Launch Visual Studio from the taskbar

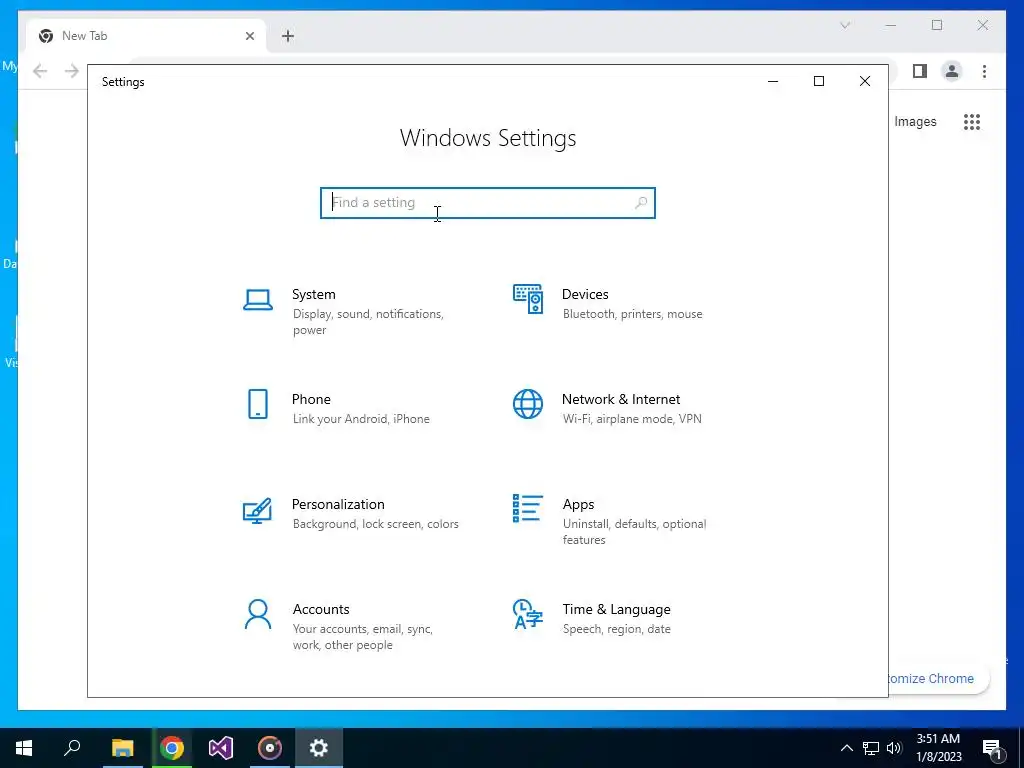coord(221,748)
